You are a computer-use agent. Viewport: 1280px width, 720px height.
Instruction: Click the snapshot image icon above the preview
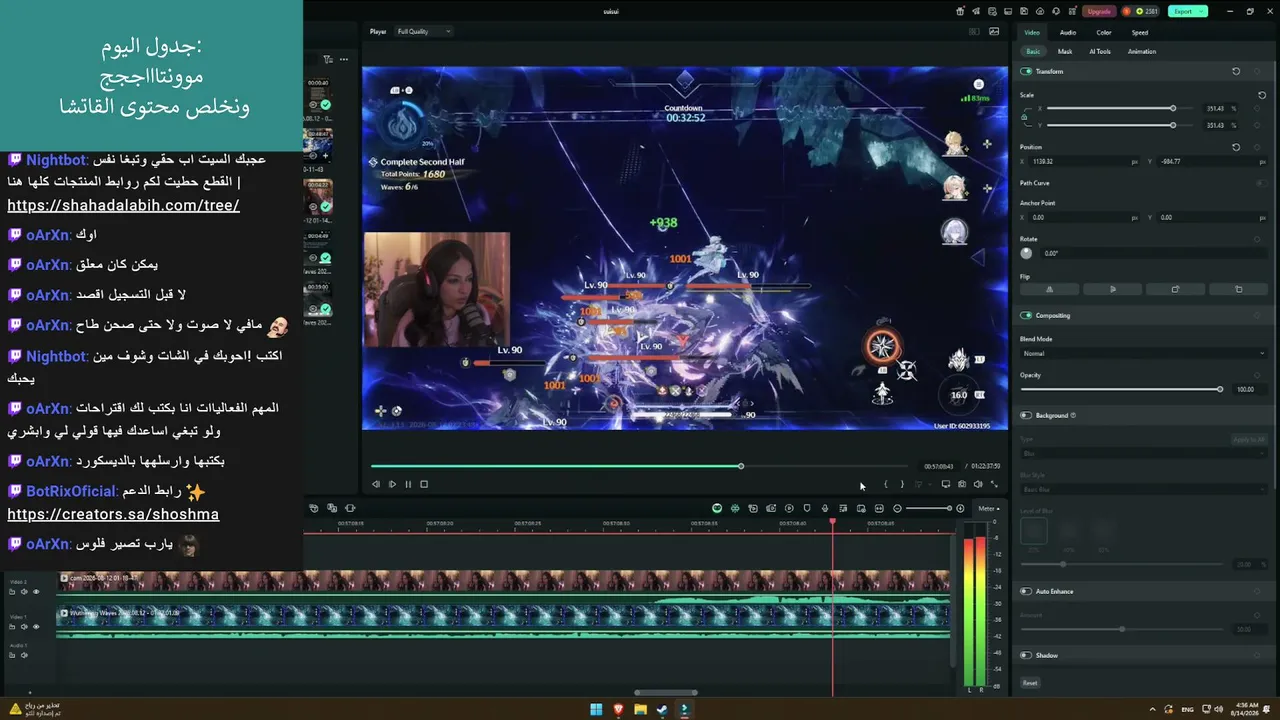pos(994,31)
